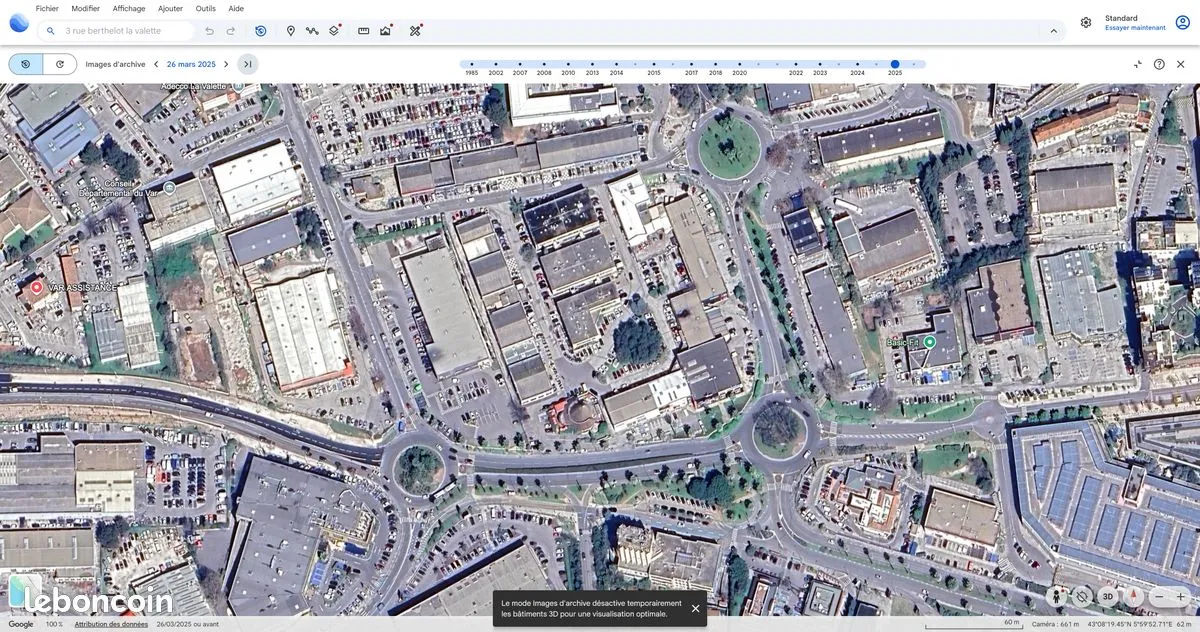The image size is (1200, 632).
Task: Select the ruler measure tool
Action: pos(363,31)
